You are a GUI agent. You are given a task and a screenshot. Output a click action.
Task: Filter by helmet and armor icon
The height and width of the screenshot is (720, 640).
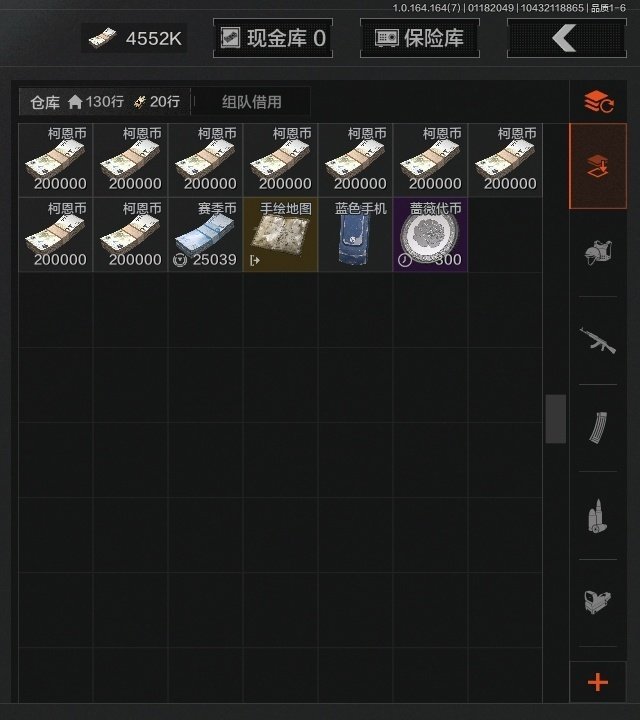tap(598, 253)
